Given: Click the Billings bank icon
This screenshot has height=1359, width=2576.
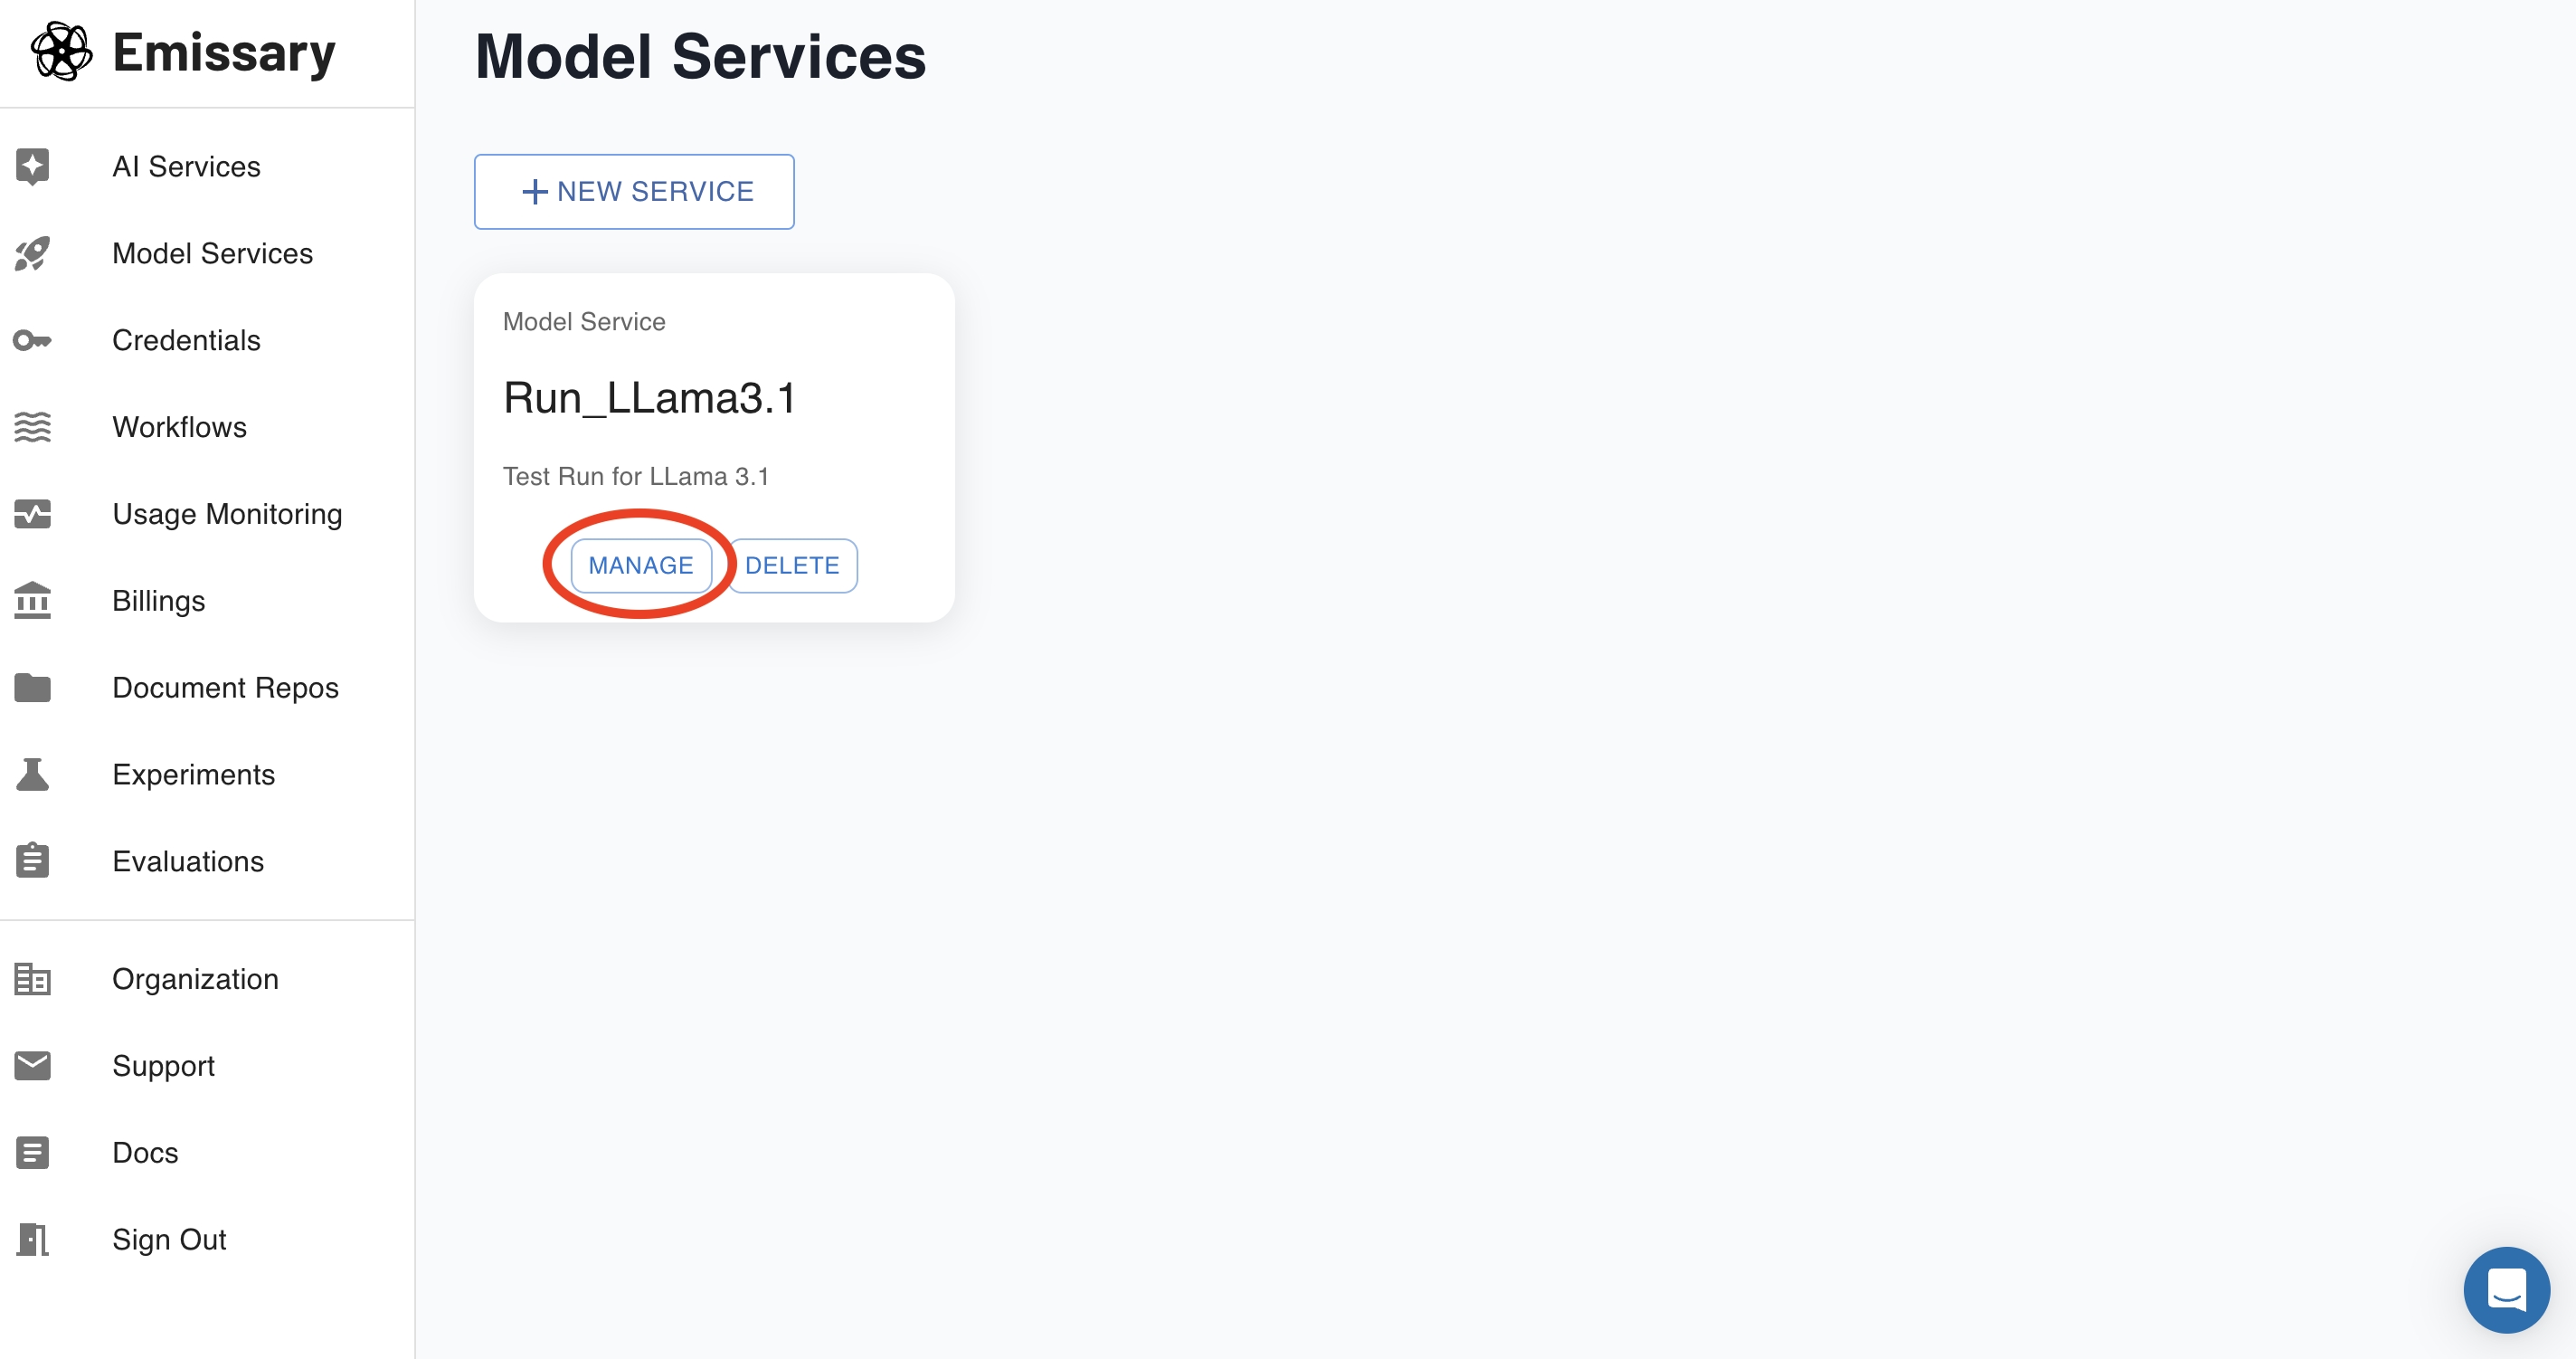Looking at the screenshot, I should coord(32,600).
